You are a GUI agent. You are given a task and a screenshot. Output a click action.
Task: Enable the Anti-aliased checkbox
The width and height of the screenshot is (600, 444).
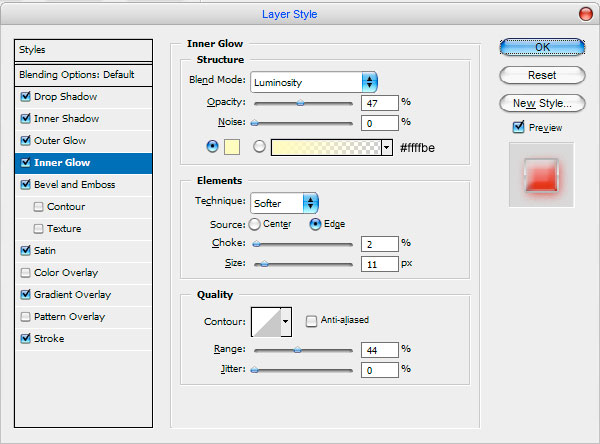311,320
